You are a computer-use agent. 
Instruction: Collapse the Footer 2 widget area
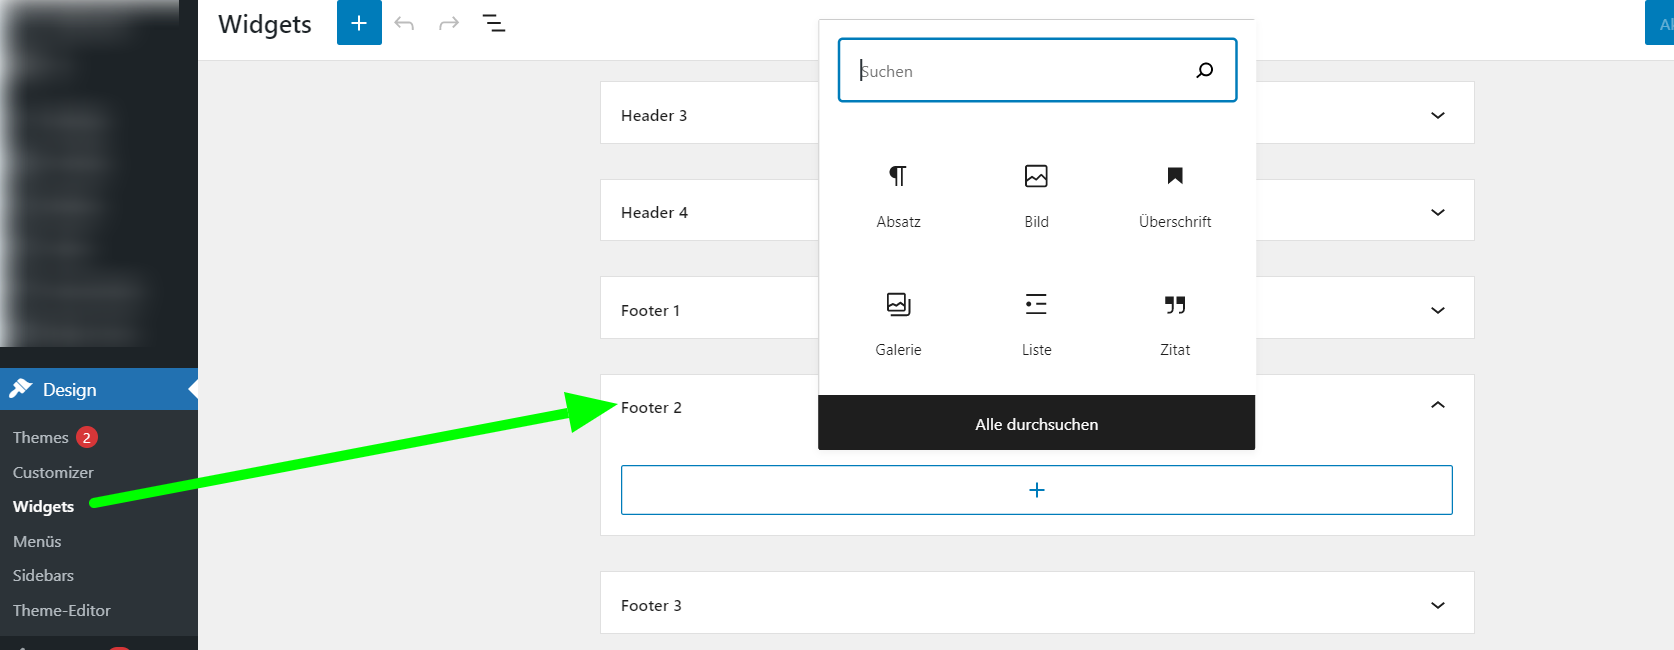click(x=1437, y=405)
